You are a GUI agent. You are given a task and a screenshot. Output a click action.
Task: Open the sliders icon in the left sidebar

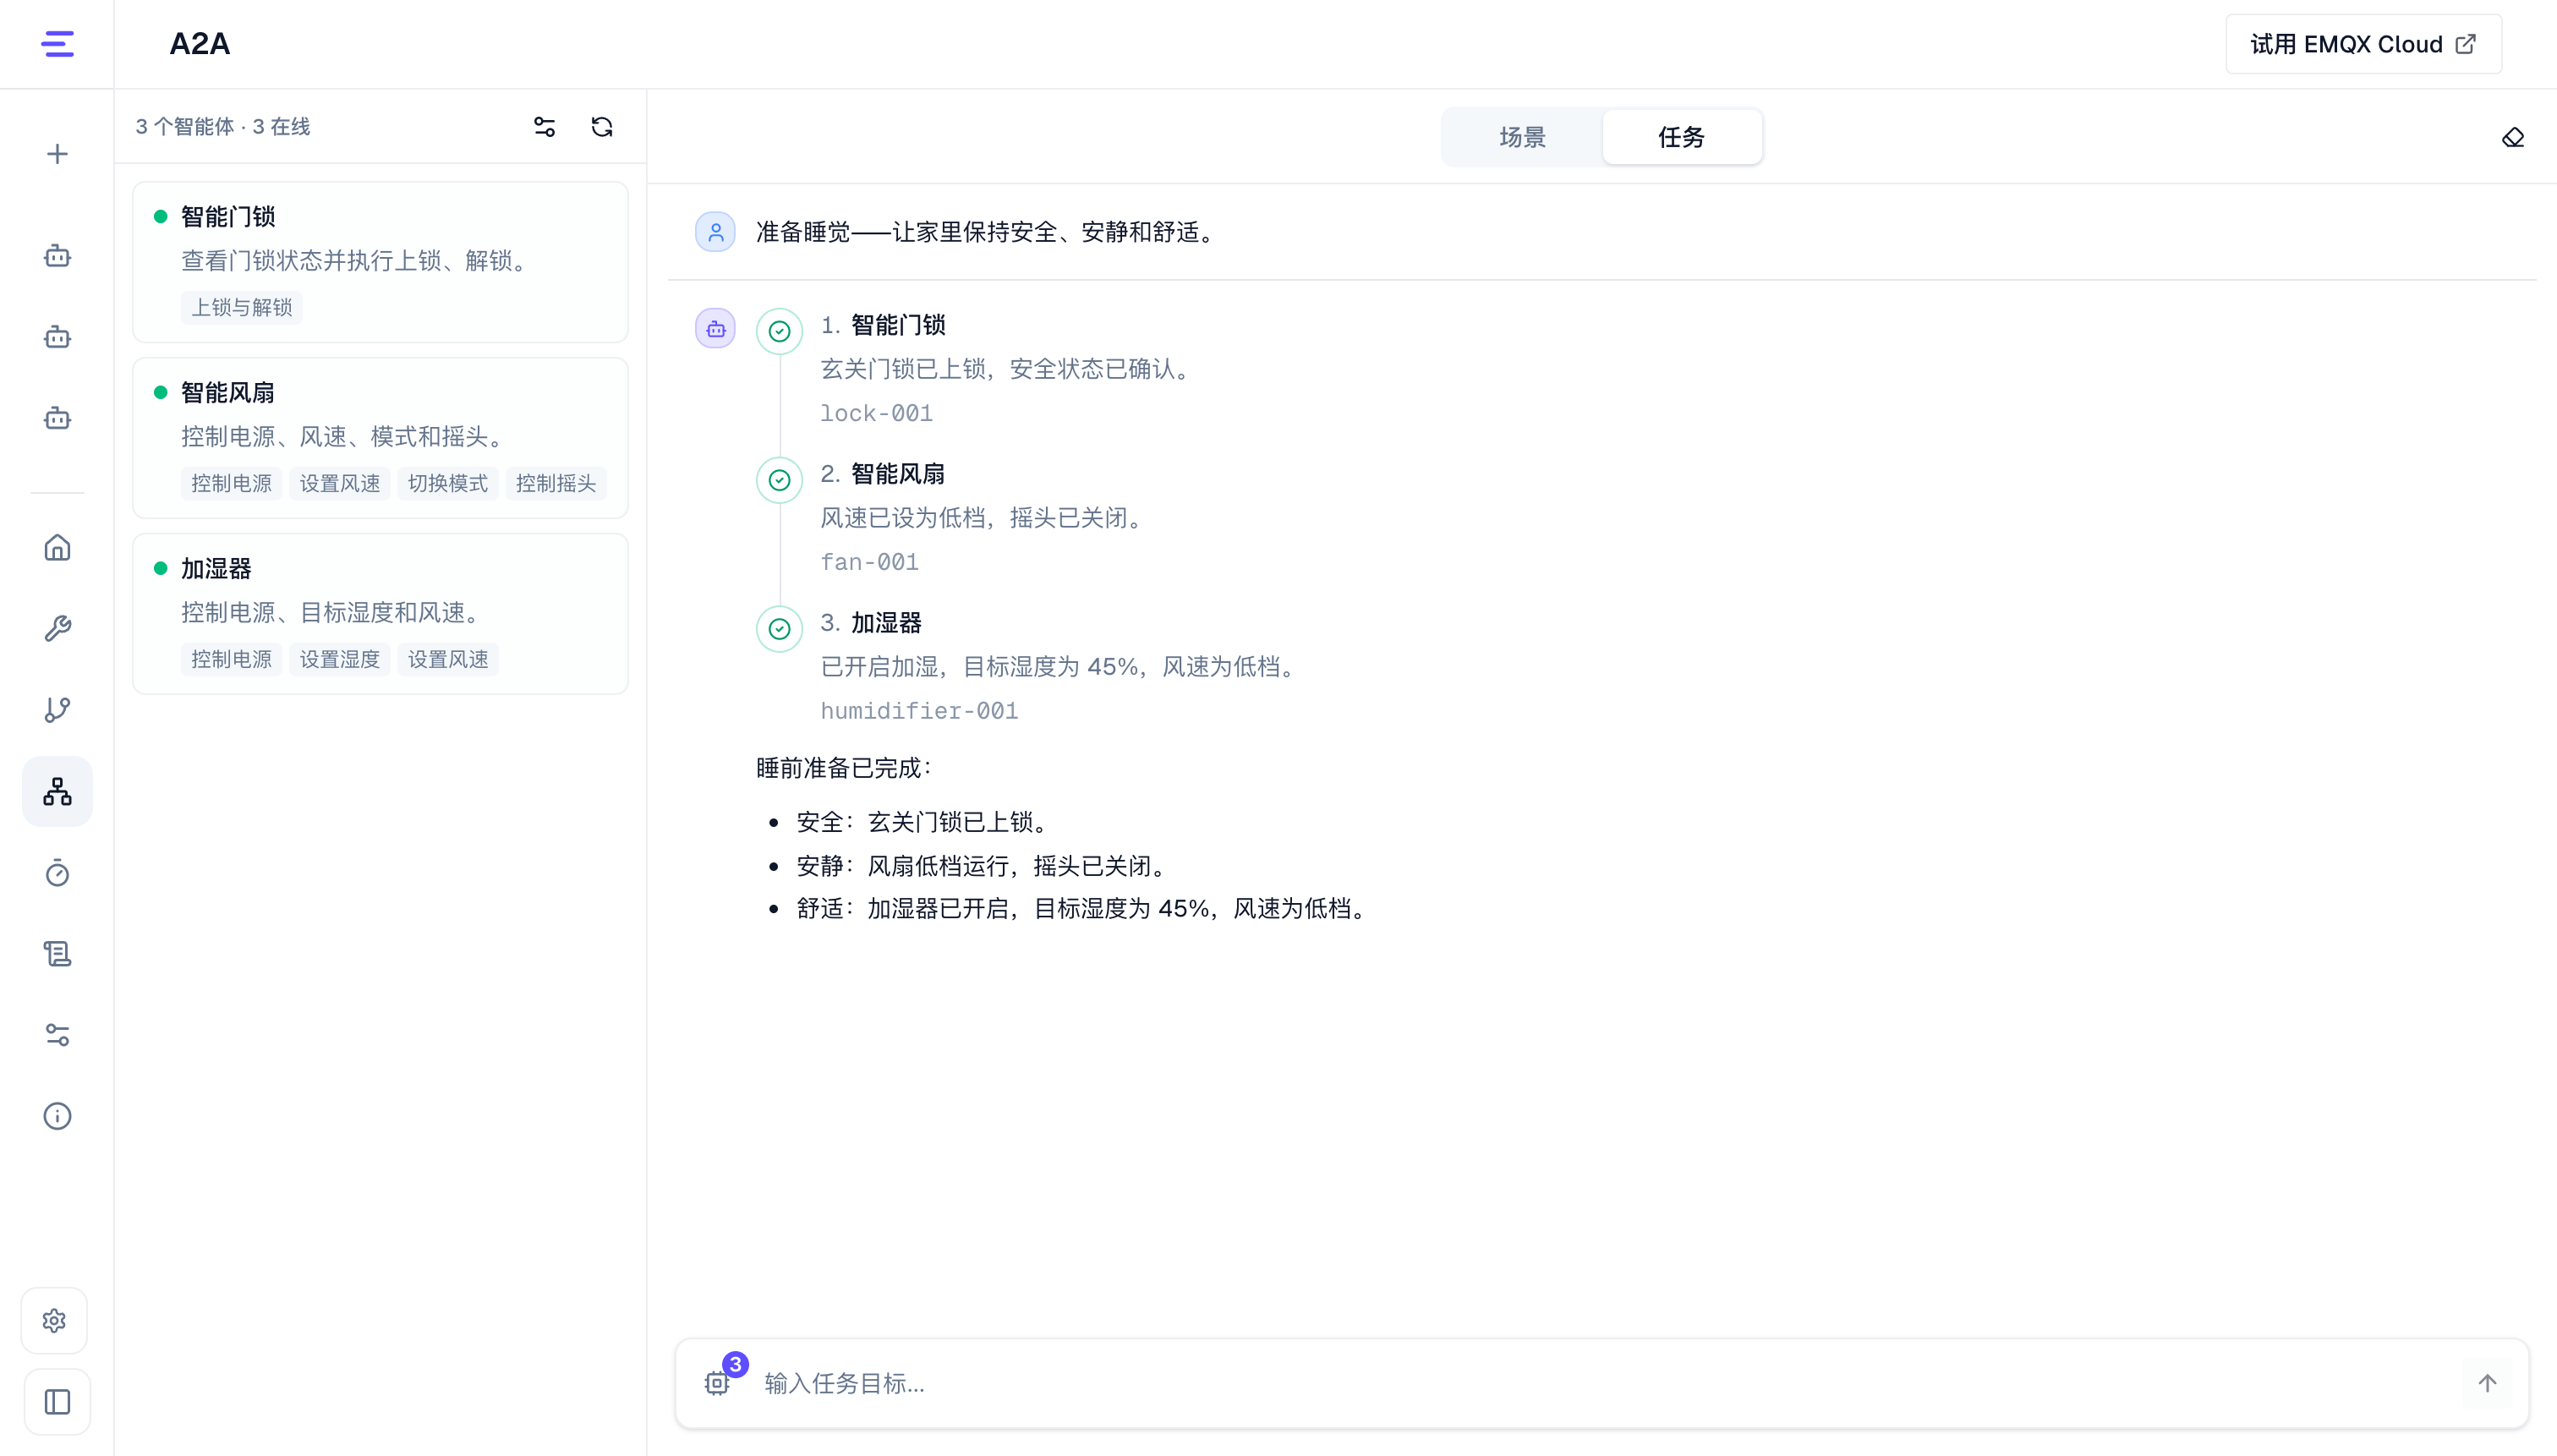[x=57, y=1035]
